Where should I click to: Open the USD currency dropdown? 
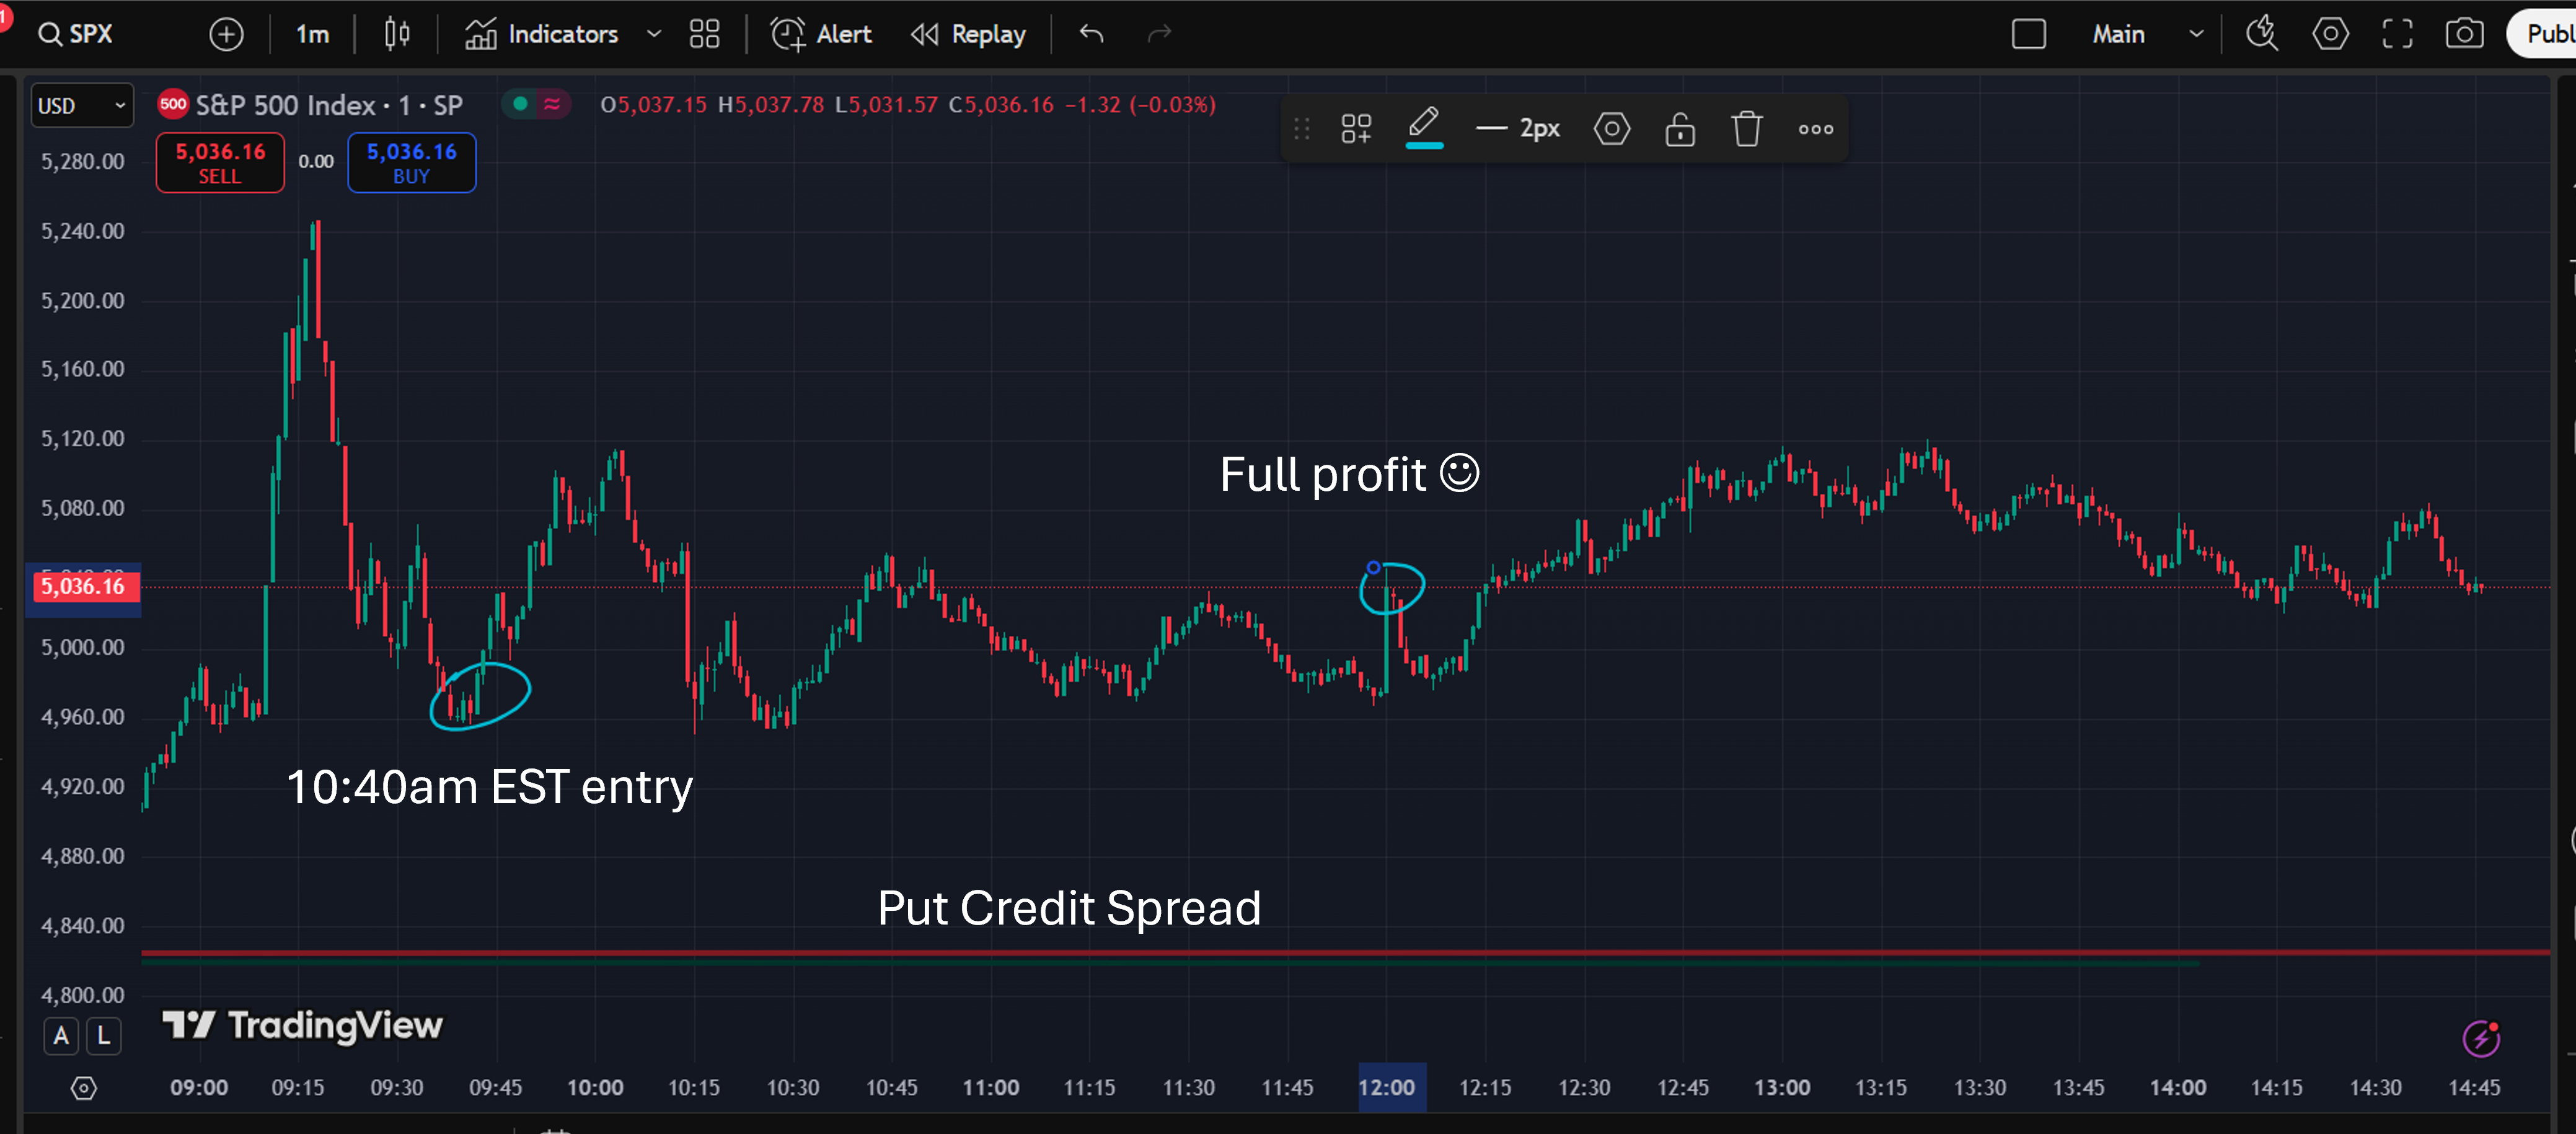[82, 105]
